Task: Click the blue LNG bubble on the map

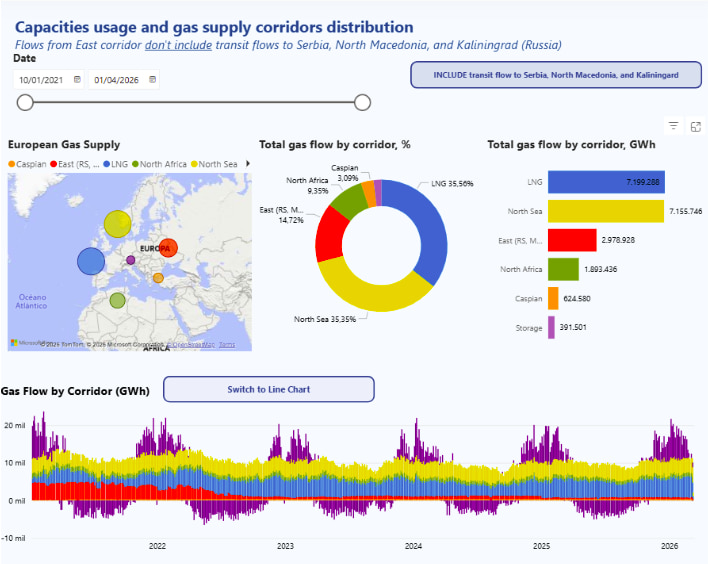Action: (x=91, y=261)
